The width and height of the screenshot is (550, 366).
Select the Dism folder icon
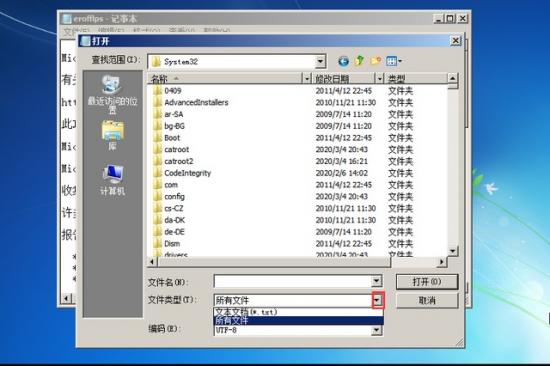pyautogui.click(x=157, y=244)
